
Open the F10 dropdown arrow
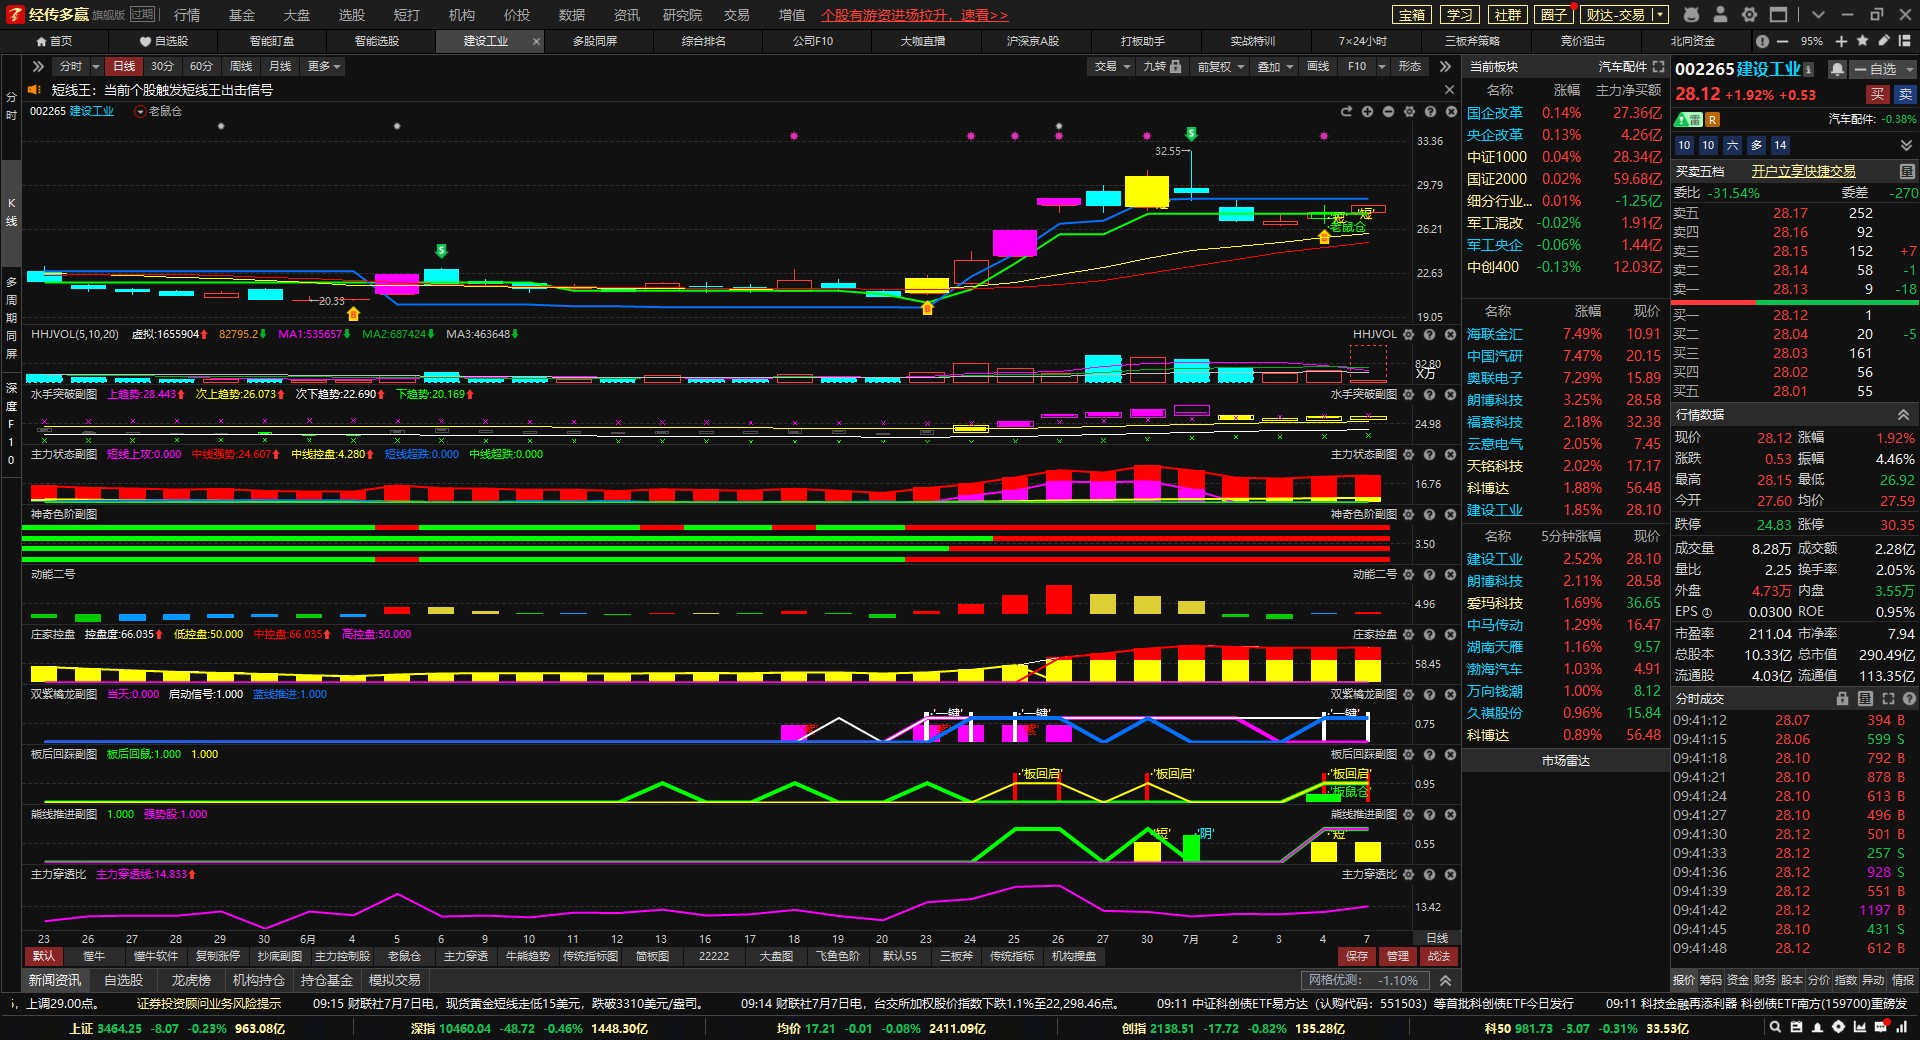[x=1382, y=66]
